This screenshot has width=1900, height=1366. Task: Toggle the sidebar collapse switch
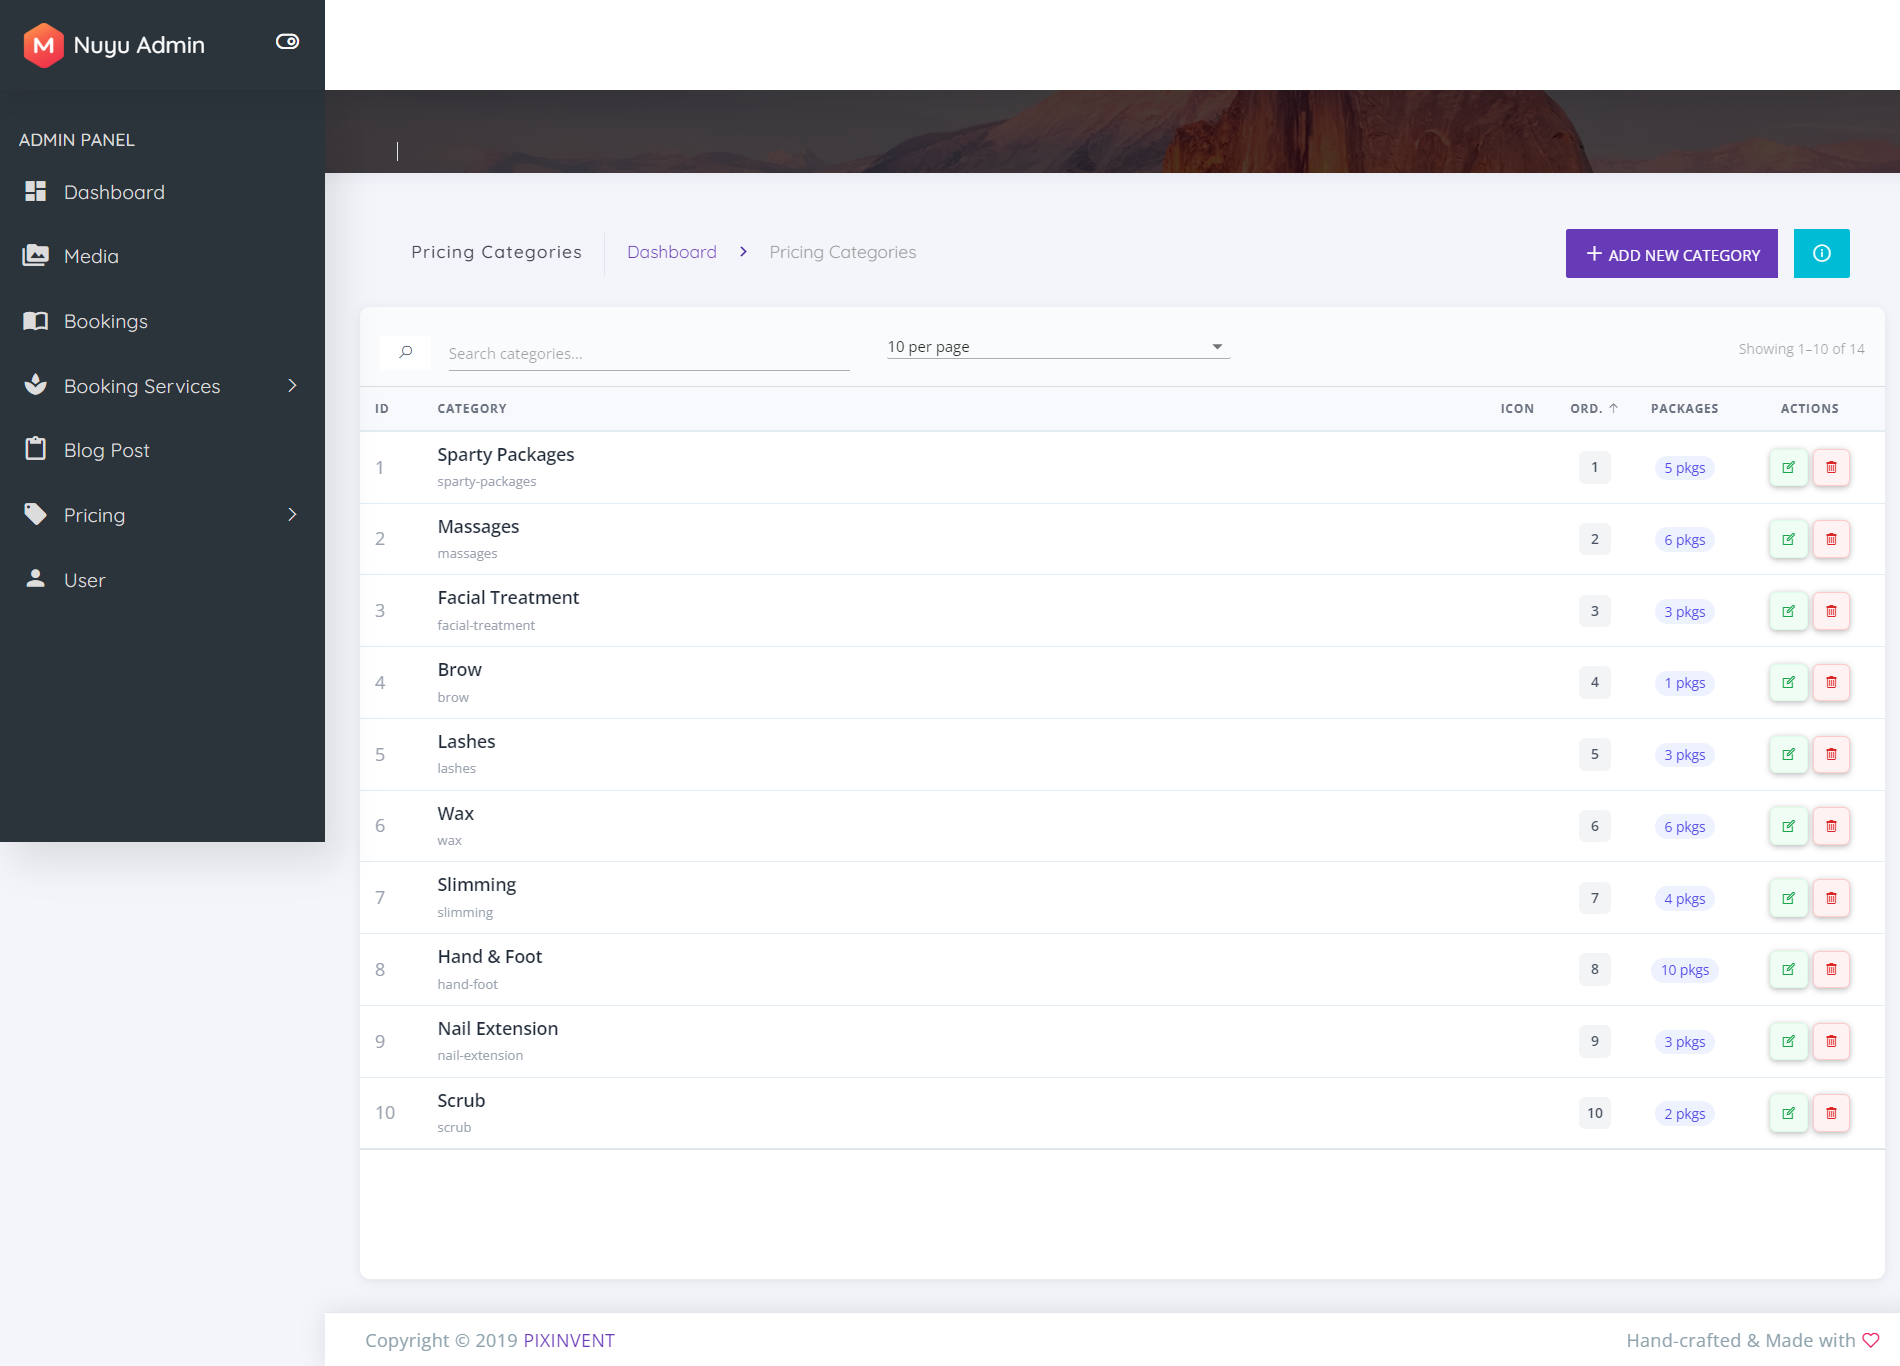(x=287, y=42)
